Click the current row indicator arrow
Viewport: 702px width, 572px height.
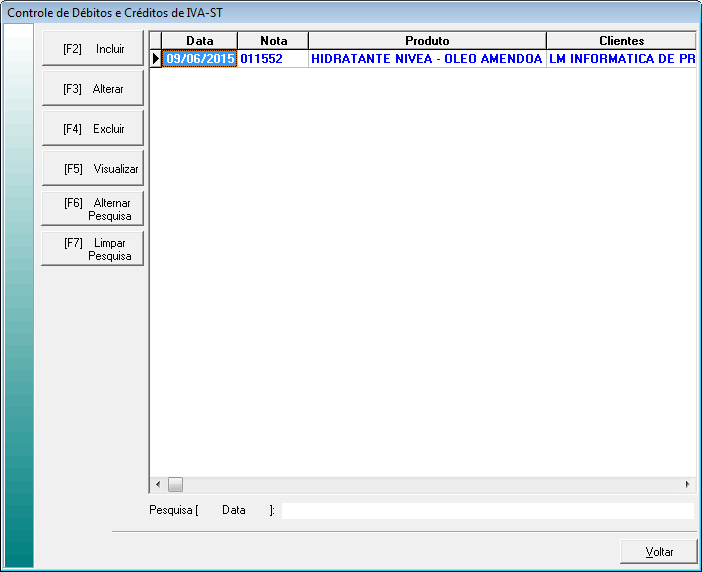[156, 59]
